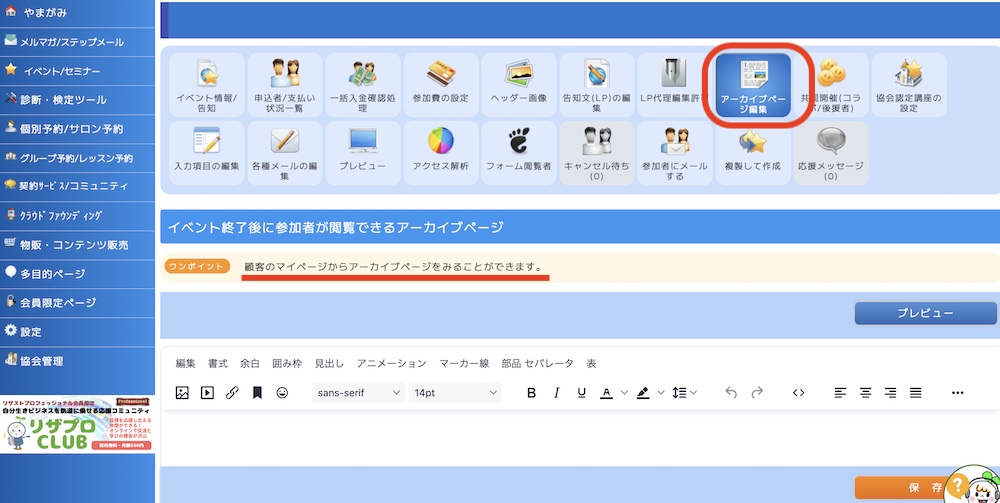This screenshot has height=503, width=1000.
Task: Toggle underline formatting button
Action: coord(581,393)
